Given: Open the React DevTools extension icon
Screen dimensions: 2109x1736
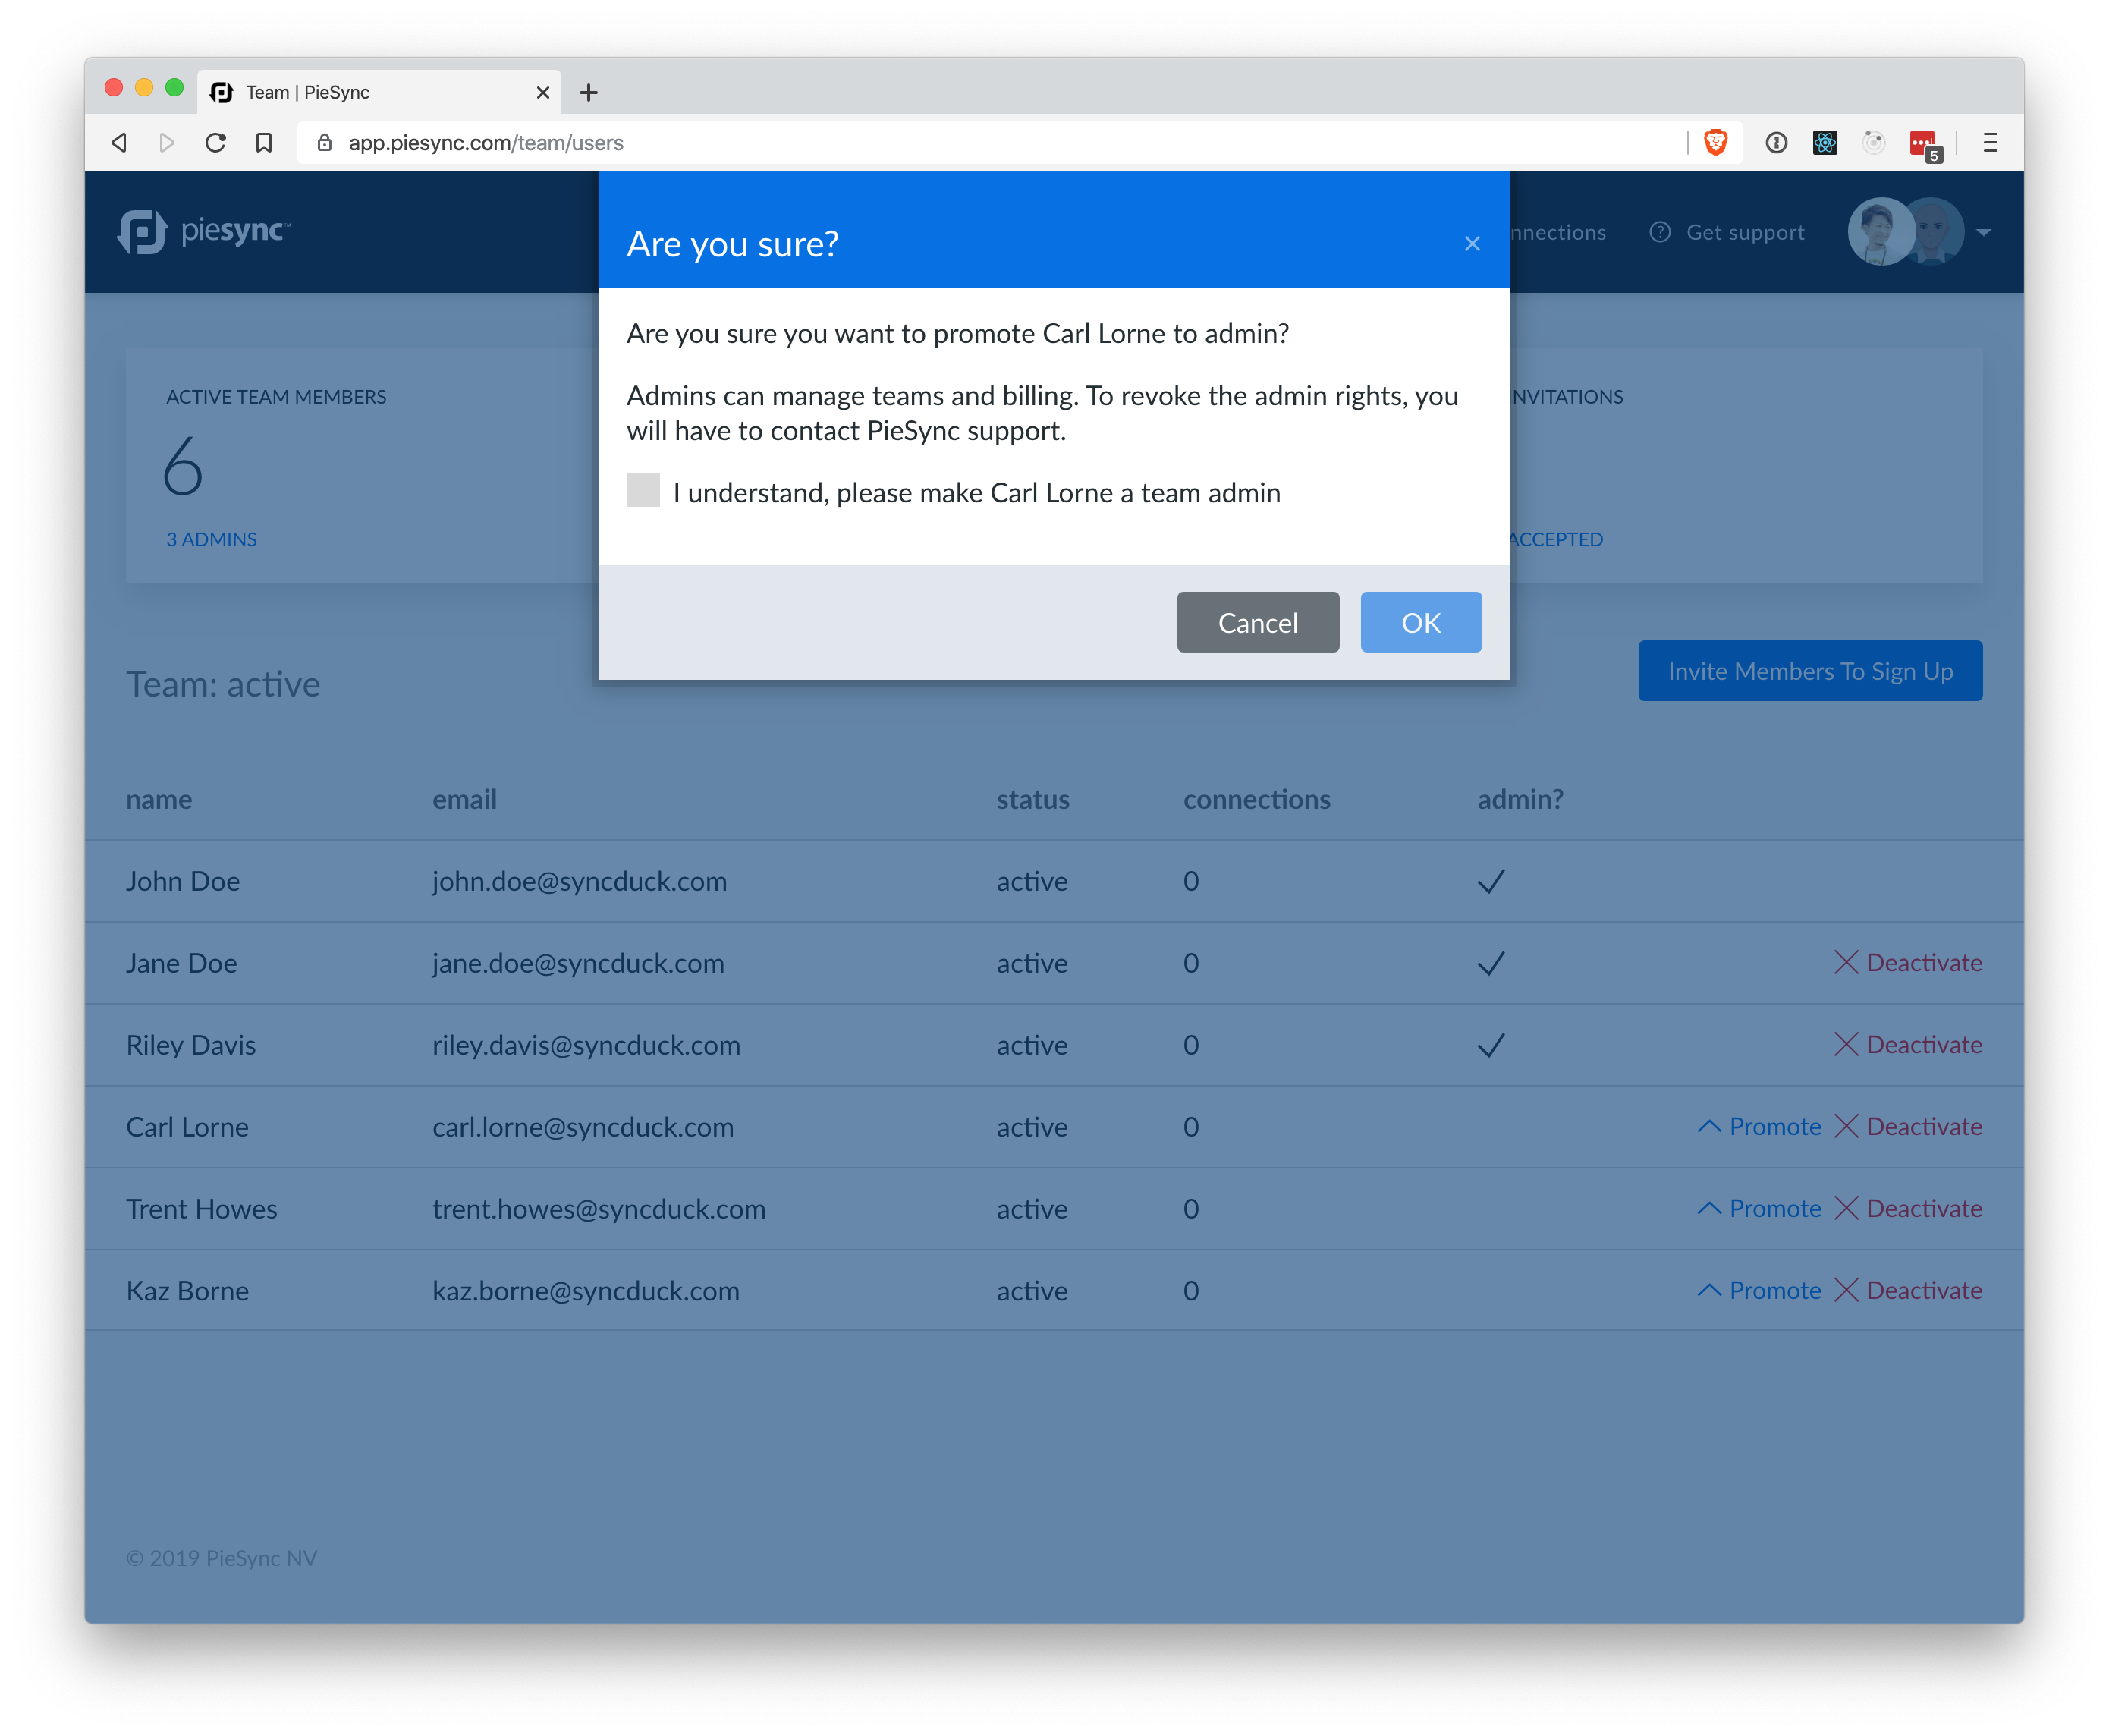Looking at the screenshot, I should click(x=1825, y=143).
